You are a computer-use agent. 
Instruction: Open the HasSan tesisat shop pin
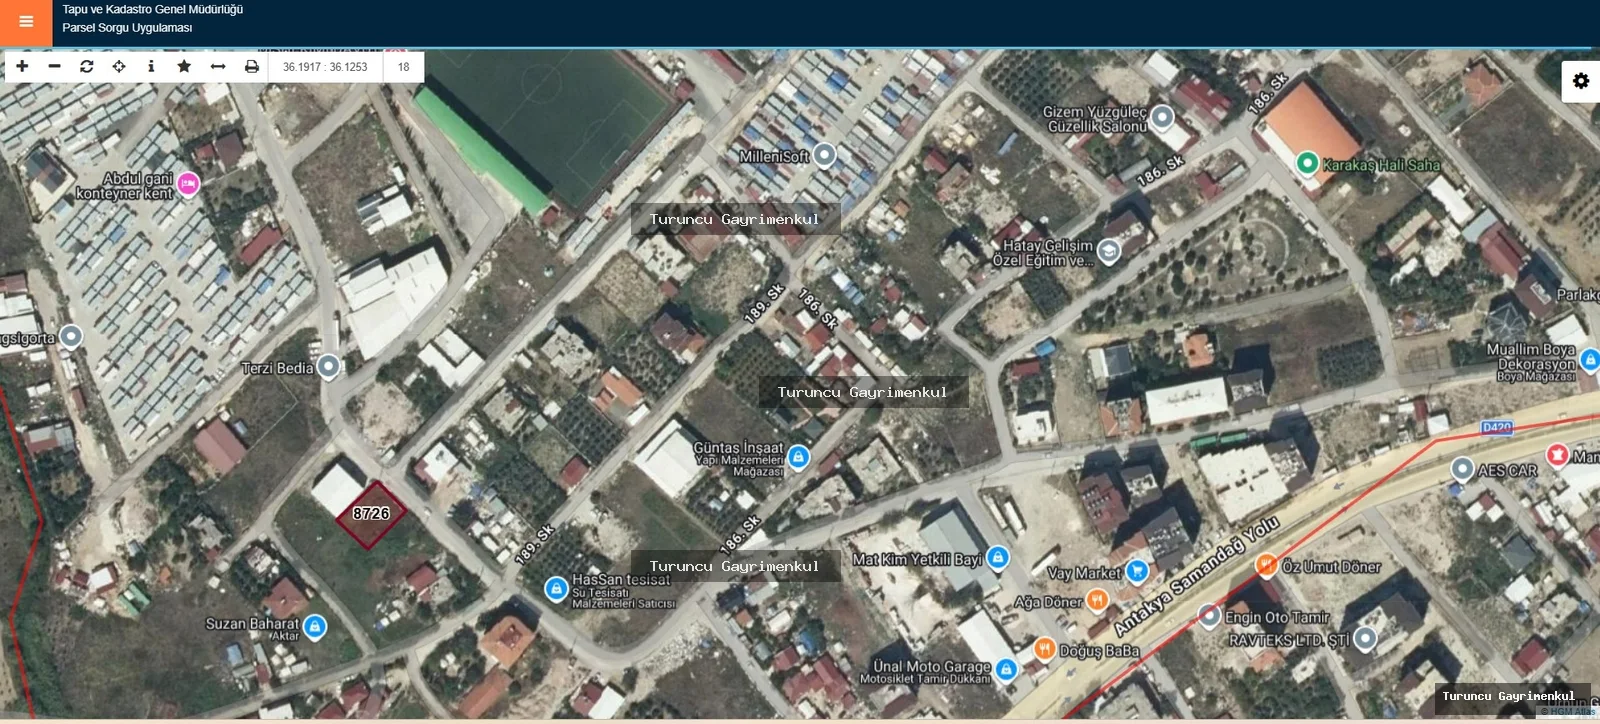pyautogui.click(x=557, y=589)
